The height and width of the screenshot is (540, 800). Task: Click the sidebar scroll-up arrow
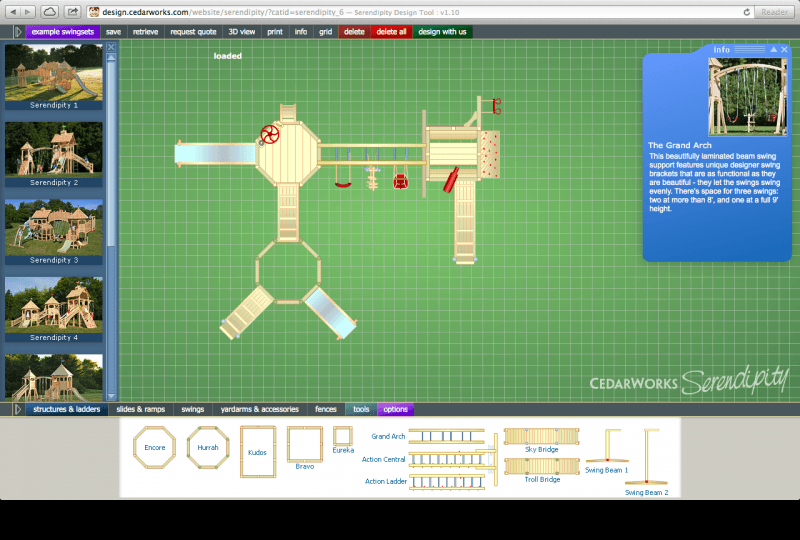coord(111,58)
